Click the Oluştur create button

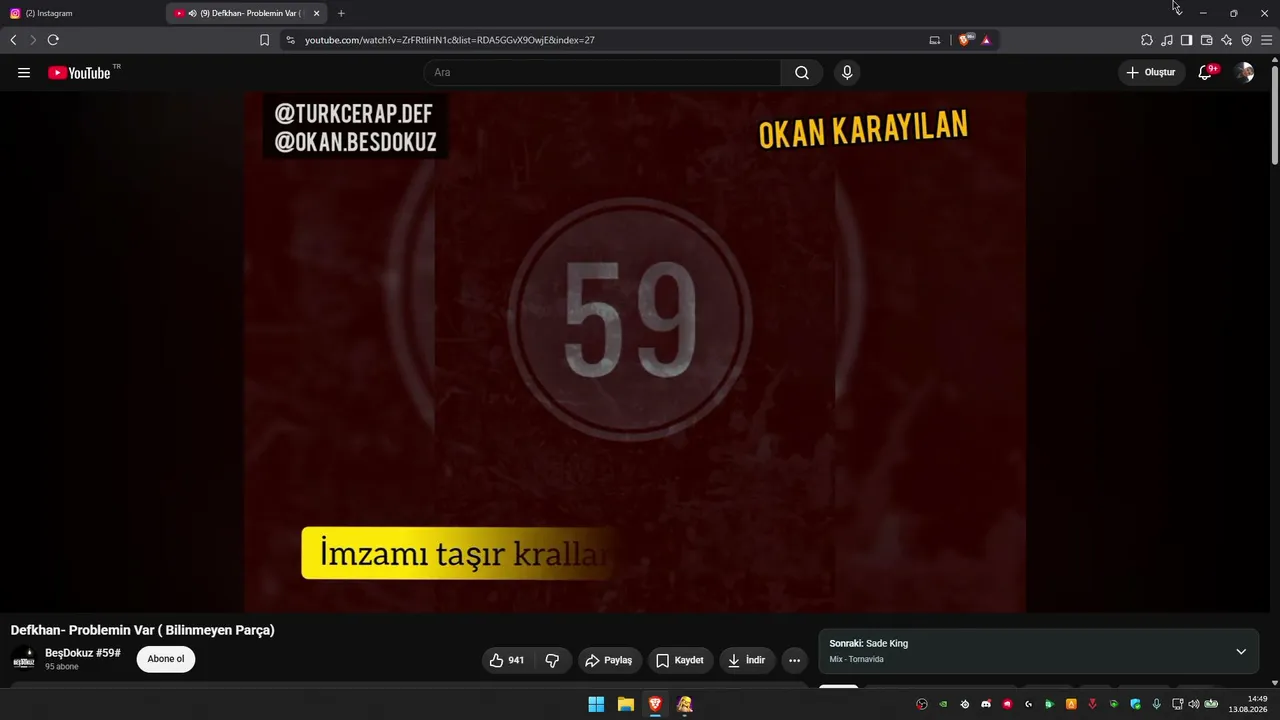(x=1151, y=73)
